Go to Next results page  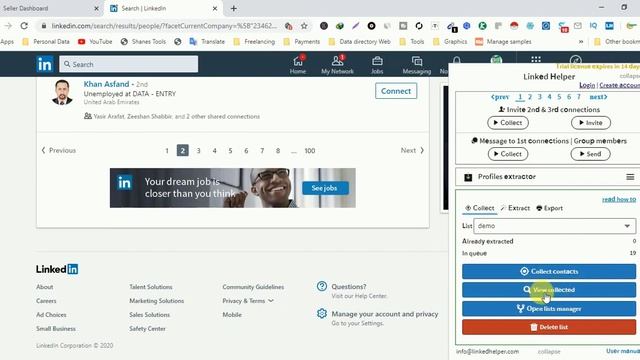tap(412, 150)
